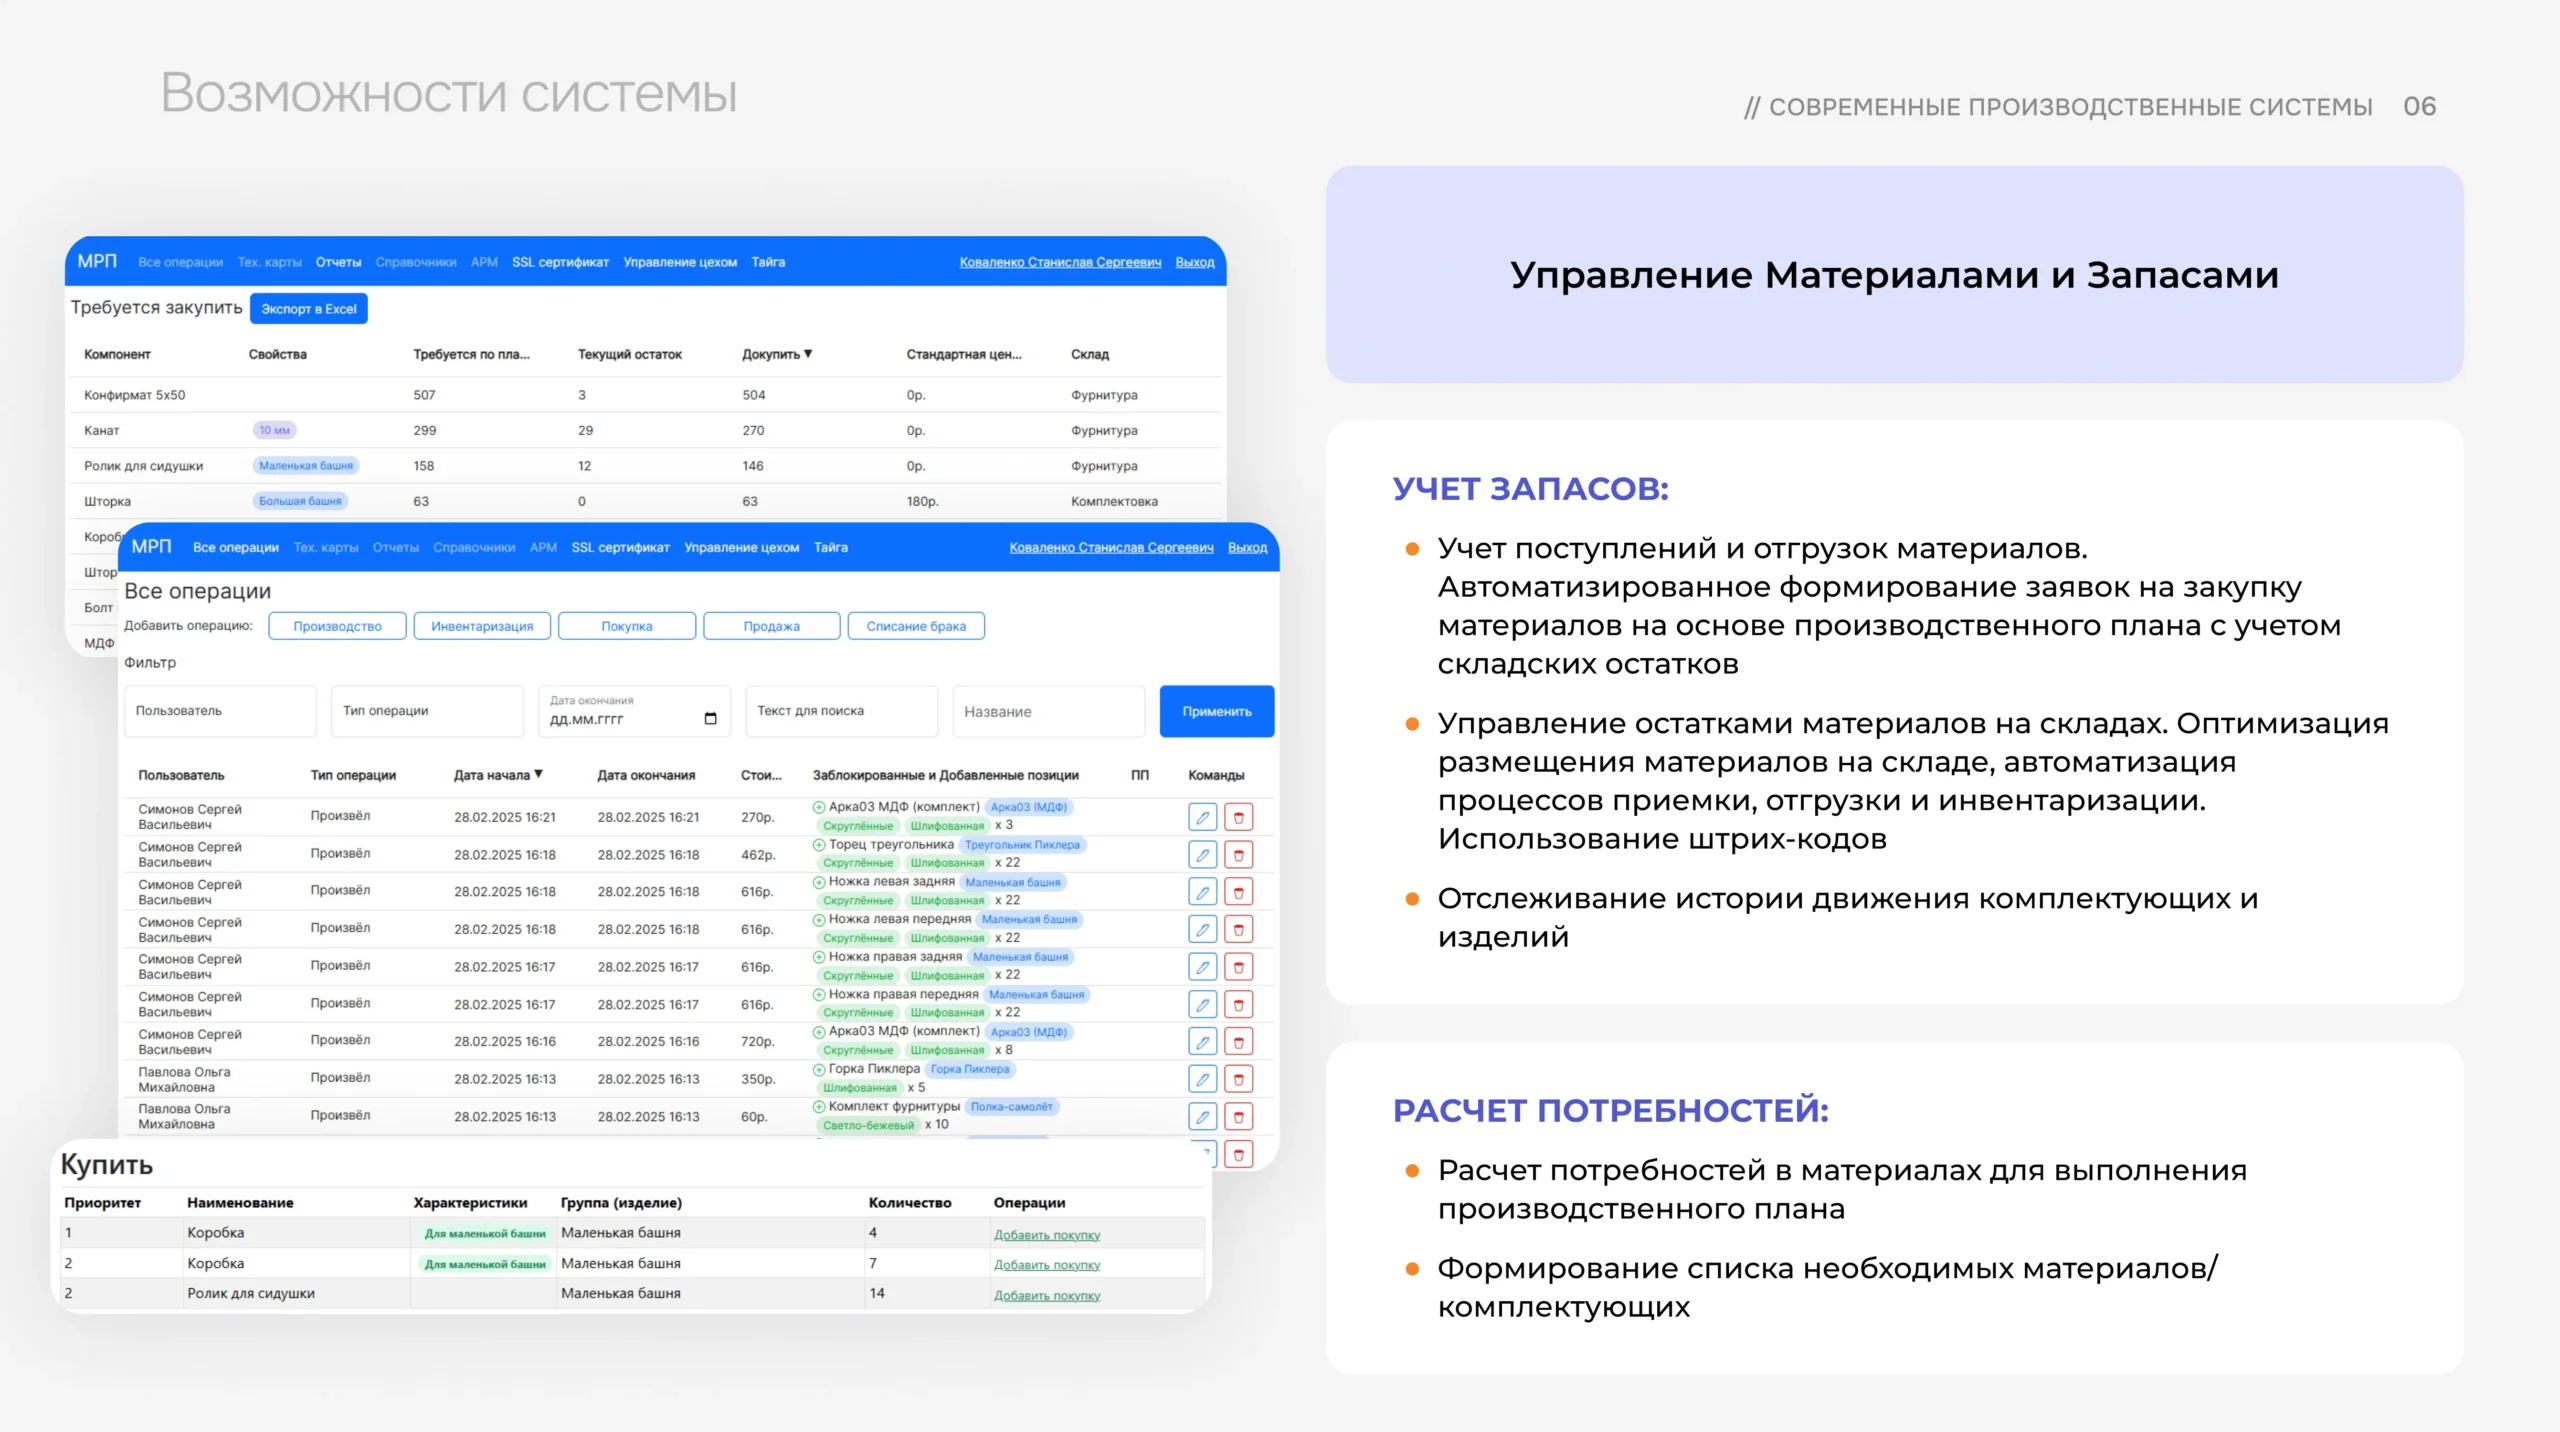Click Экспорт в Excel button

[x=308, y=309]
